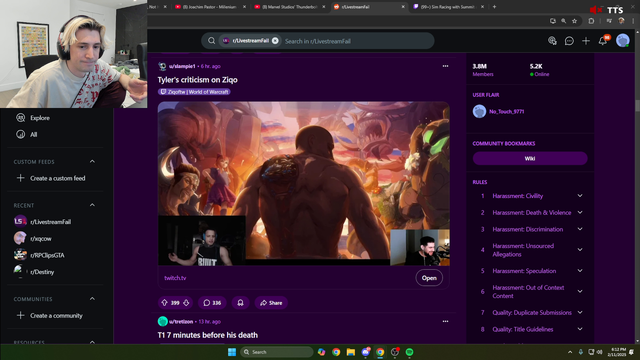Open the twitch.tv clip with Open button
640x360 pixels.
429,278
